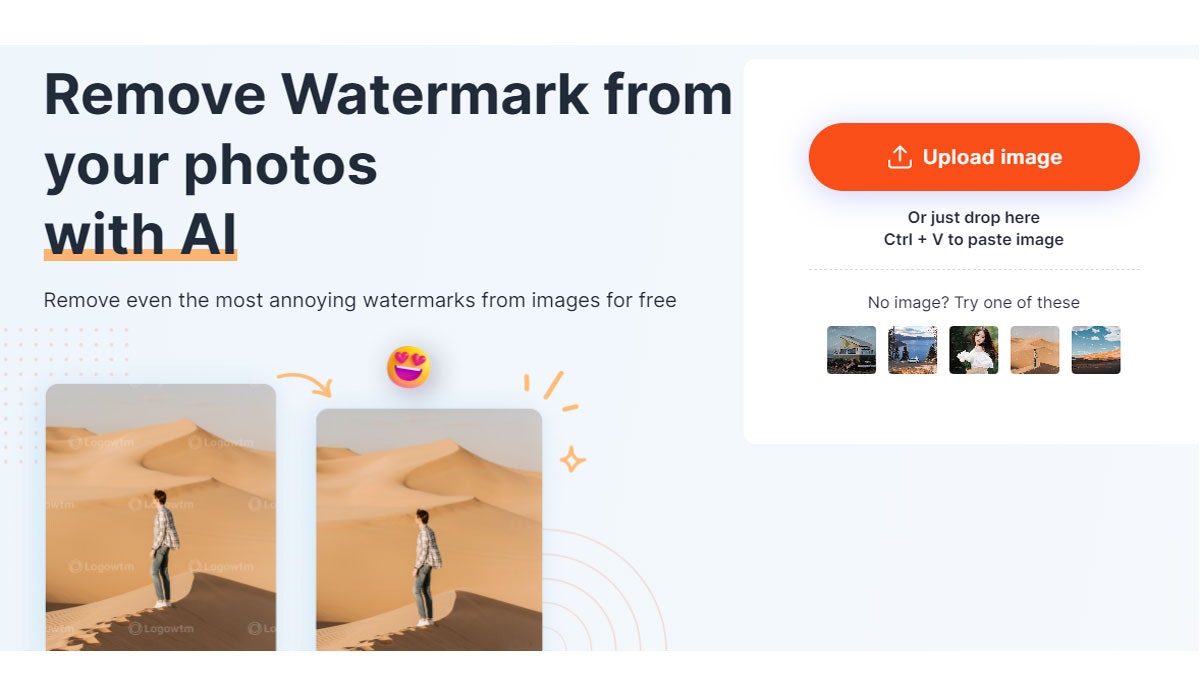Viewport: 1200px width, 700px height.
Task: Pick the woman in white dress sample
Action: [x=974, y=350]
